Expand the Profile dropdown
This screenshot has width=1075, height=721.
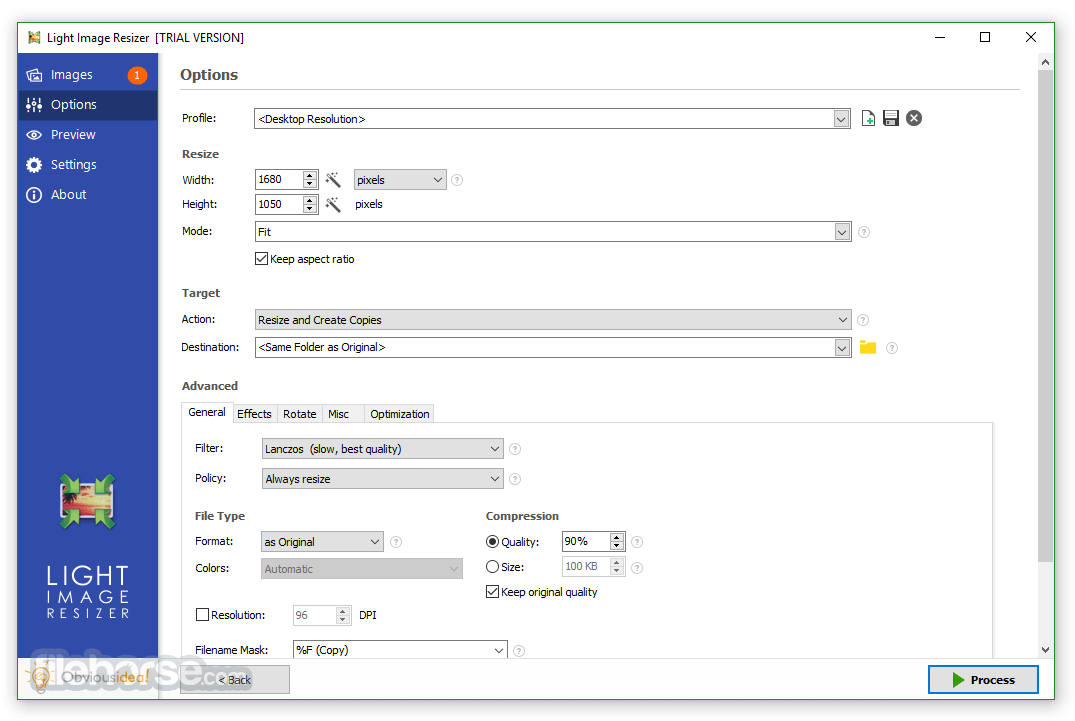(x=841, y=119)
